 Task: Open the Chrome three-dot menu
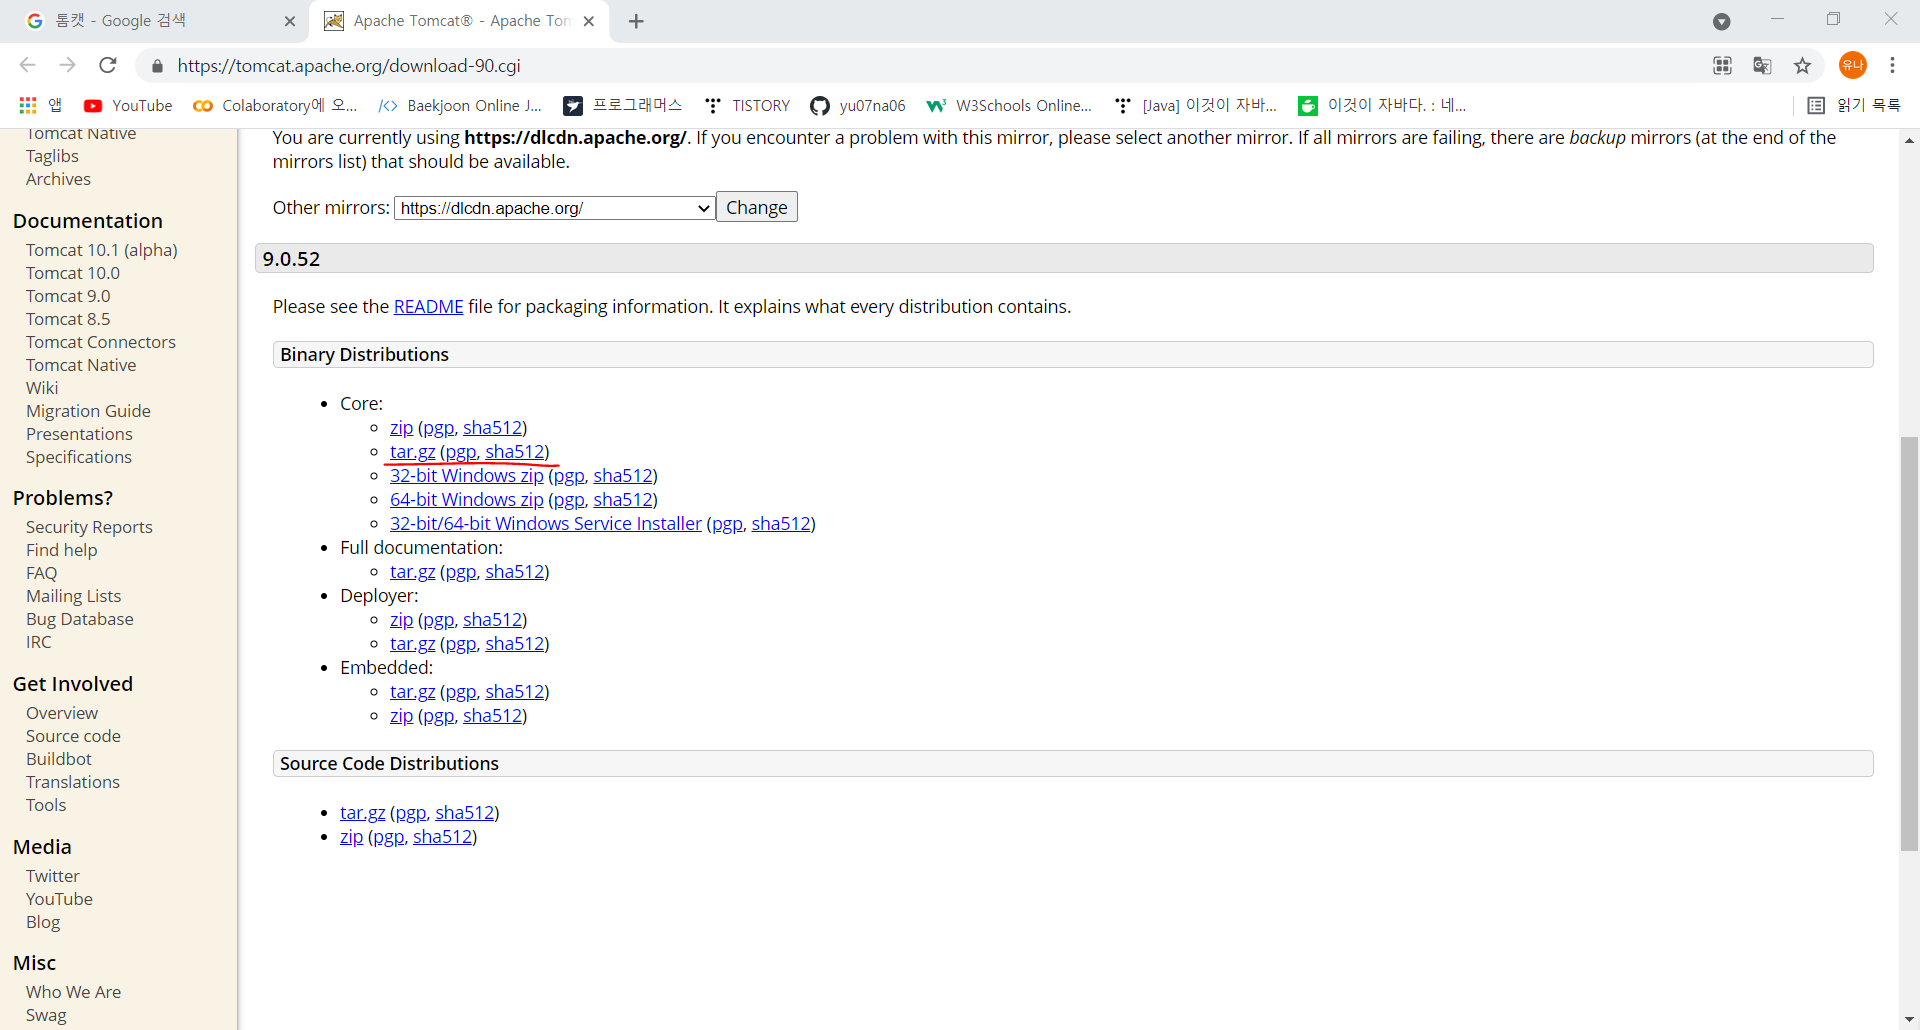click(1892, 65)
